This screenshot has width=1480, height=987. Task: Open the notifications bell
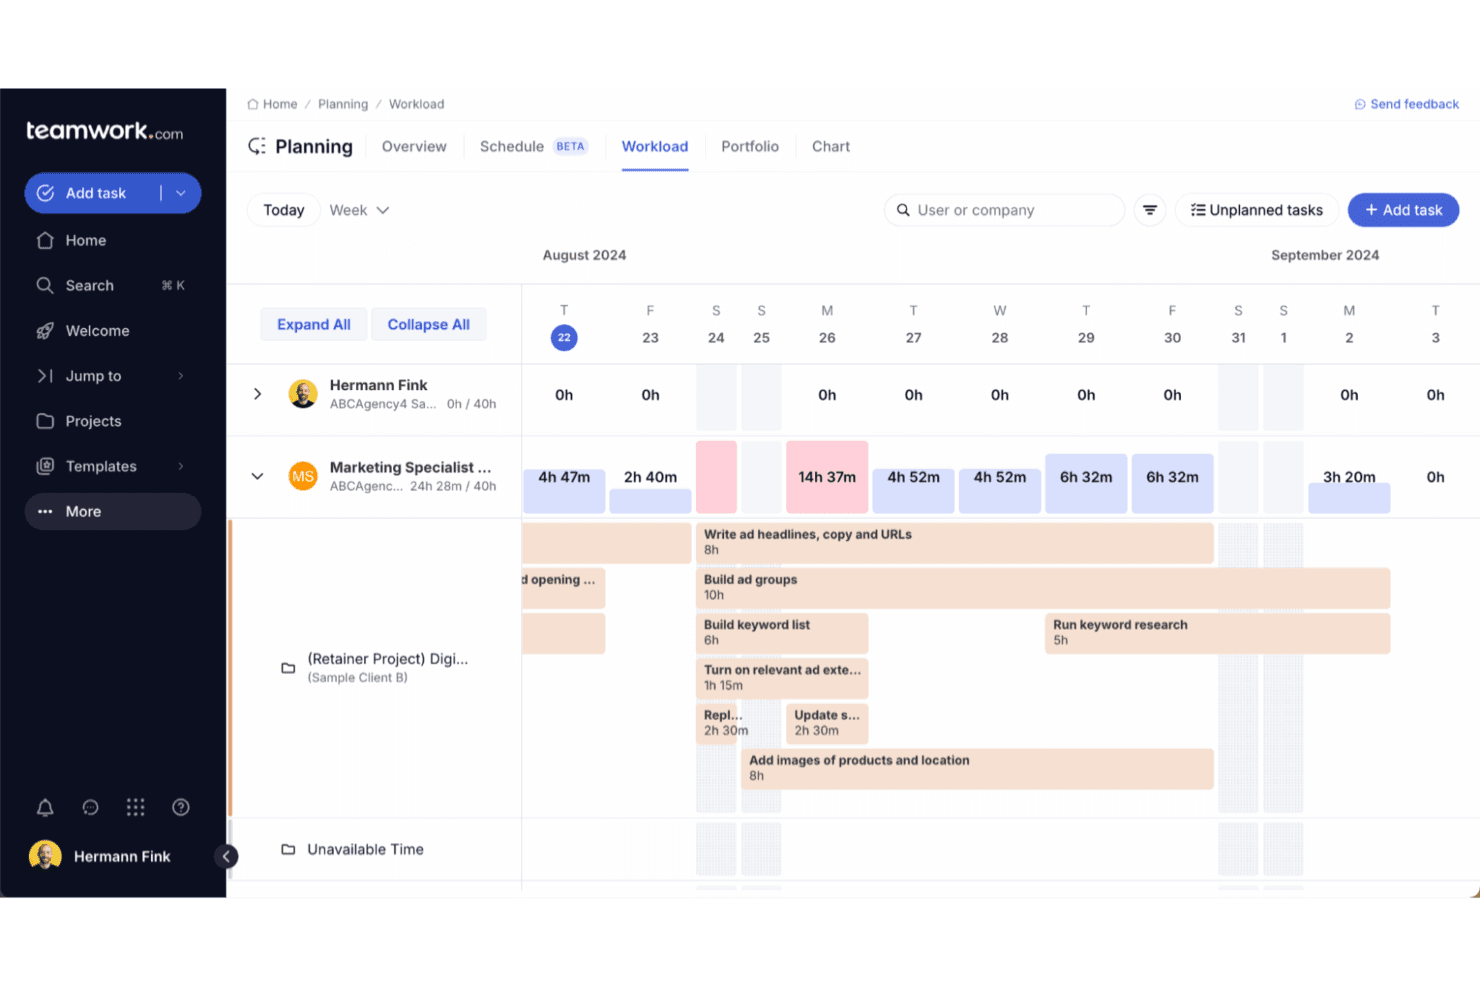tap(45, 807)
